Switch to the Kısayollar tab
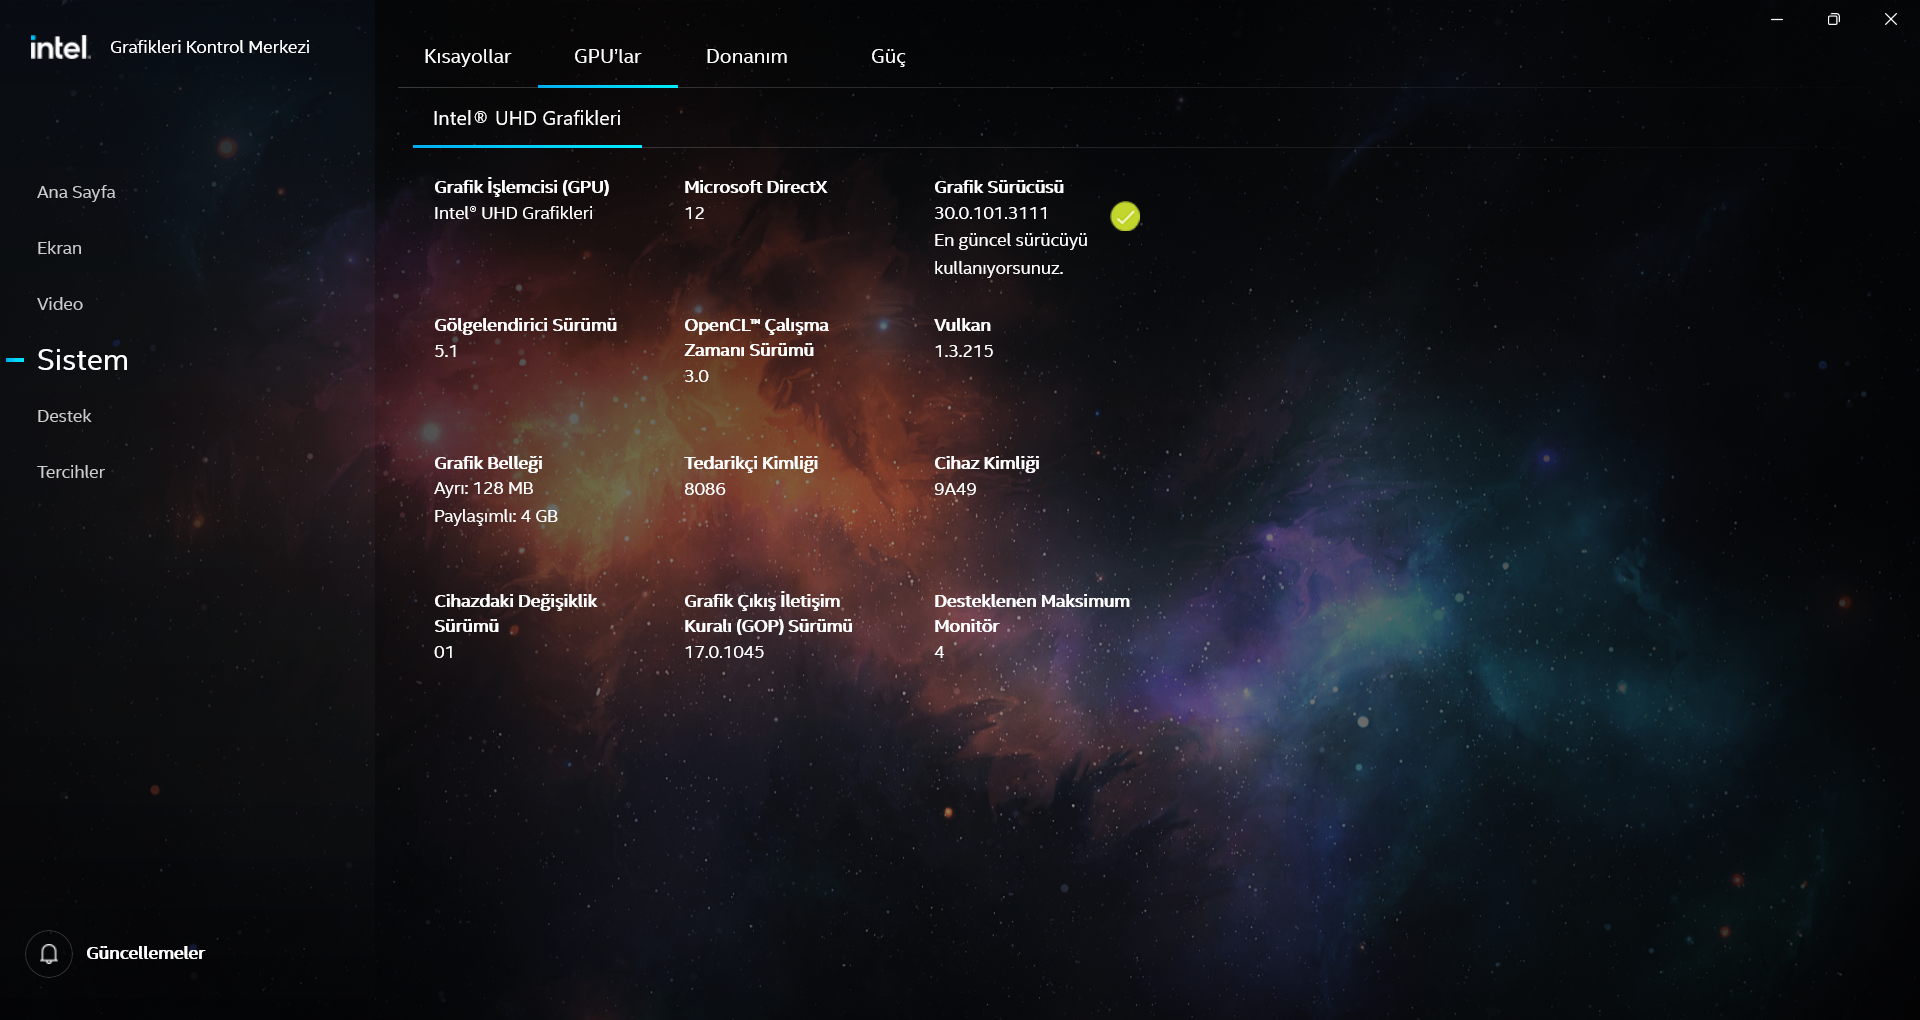Viewport: 1920px width, 1020px height. [x=467, y=57]
